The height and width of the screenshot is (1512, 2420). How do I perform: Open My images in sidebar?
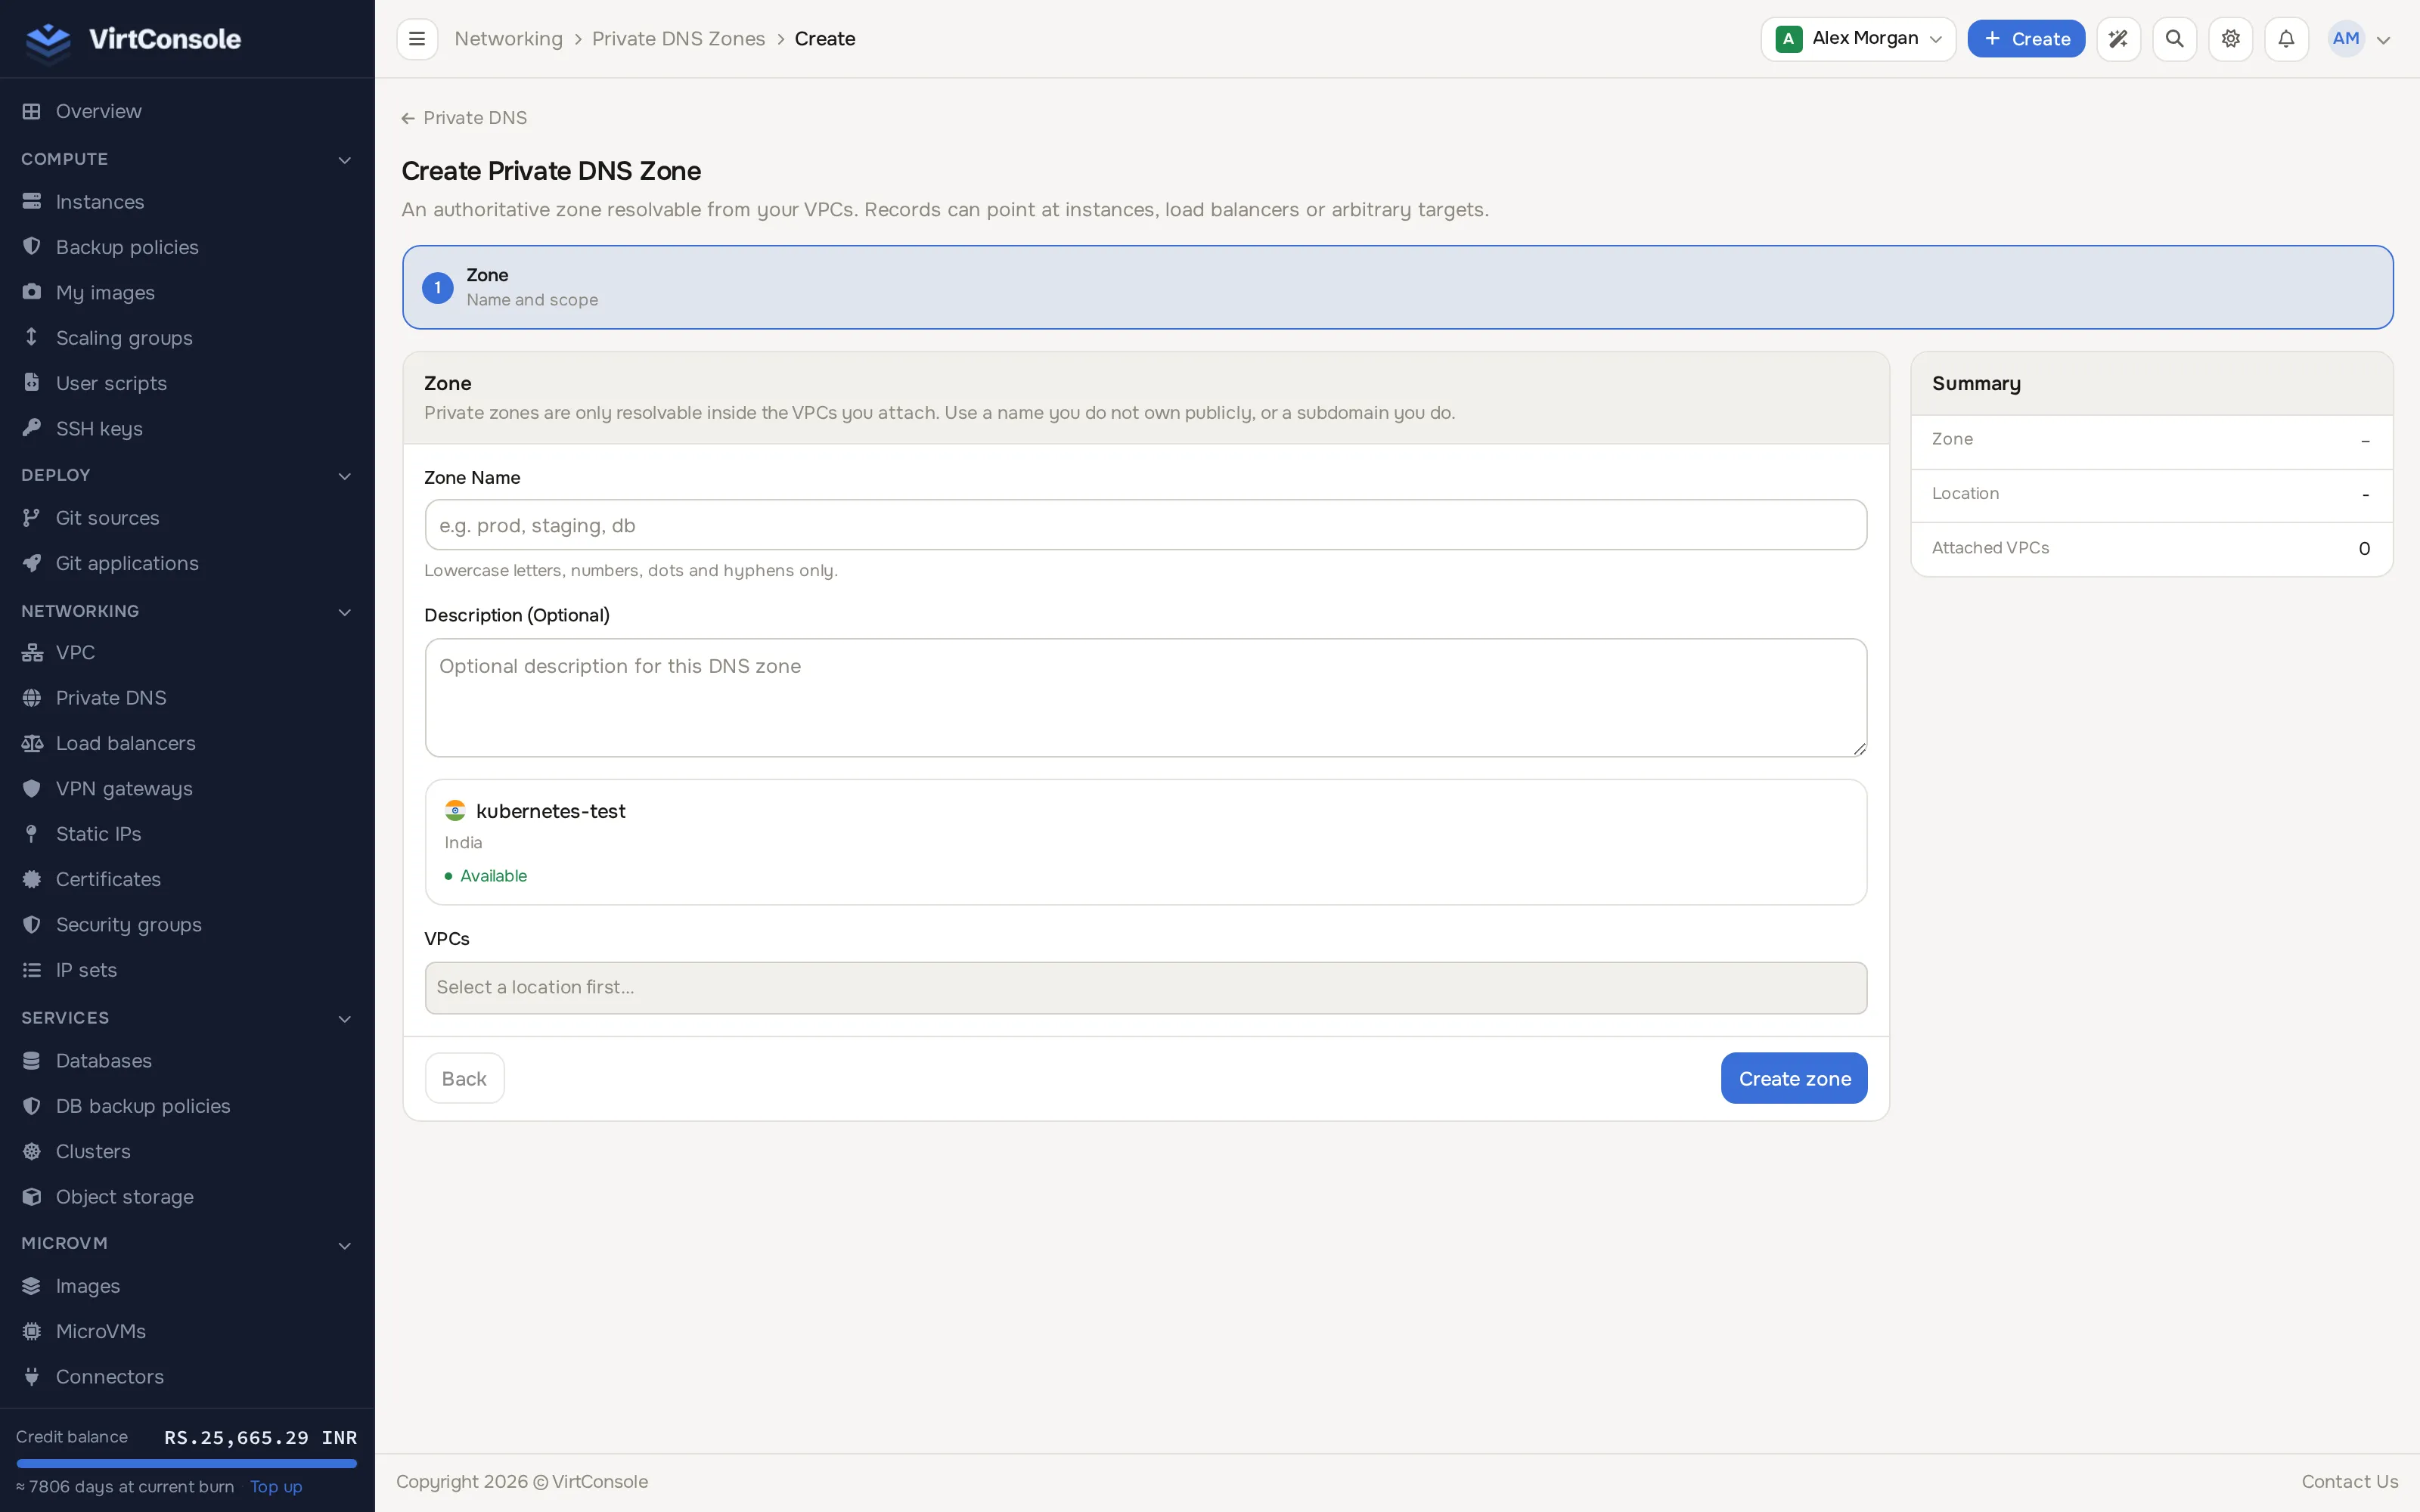[187, 292]
